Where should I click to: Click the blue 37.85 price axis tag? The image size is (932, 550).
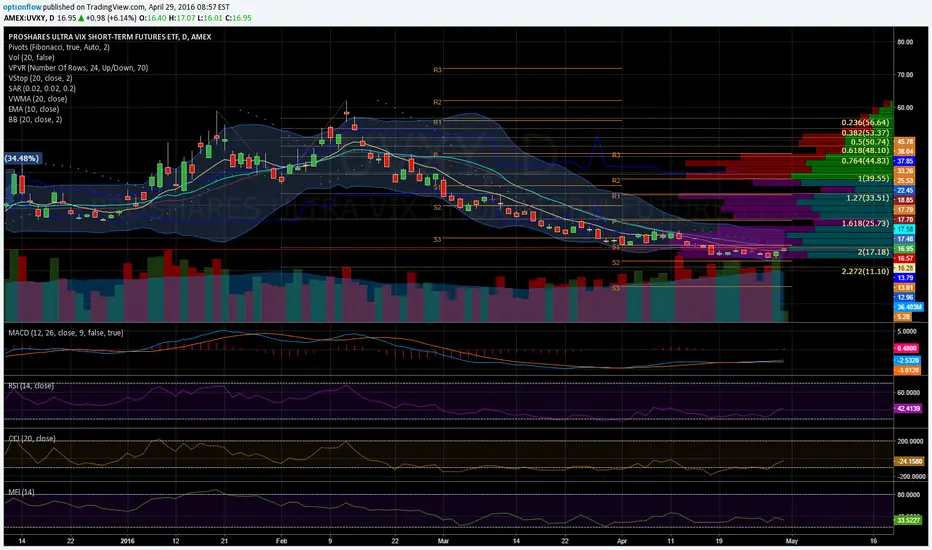tap(905, 161)
